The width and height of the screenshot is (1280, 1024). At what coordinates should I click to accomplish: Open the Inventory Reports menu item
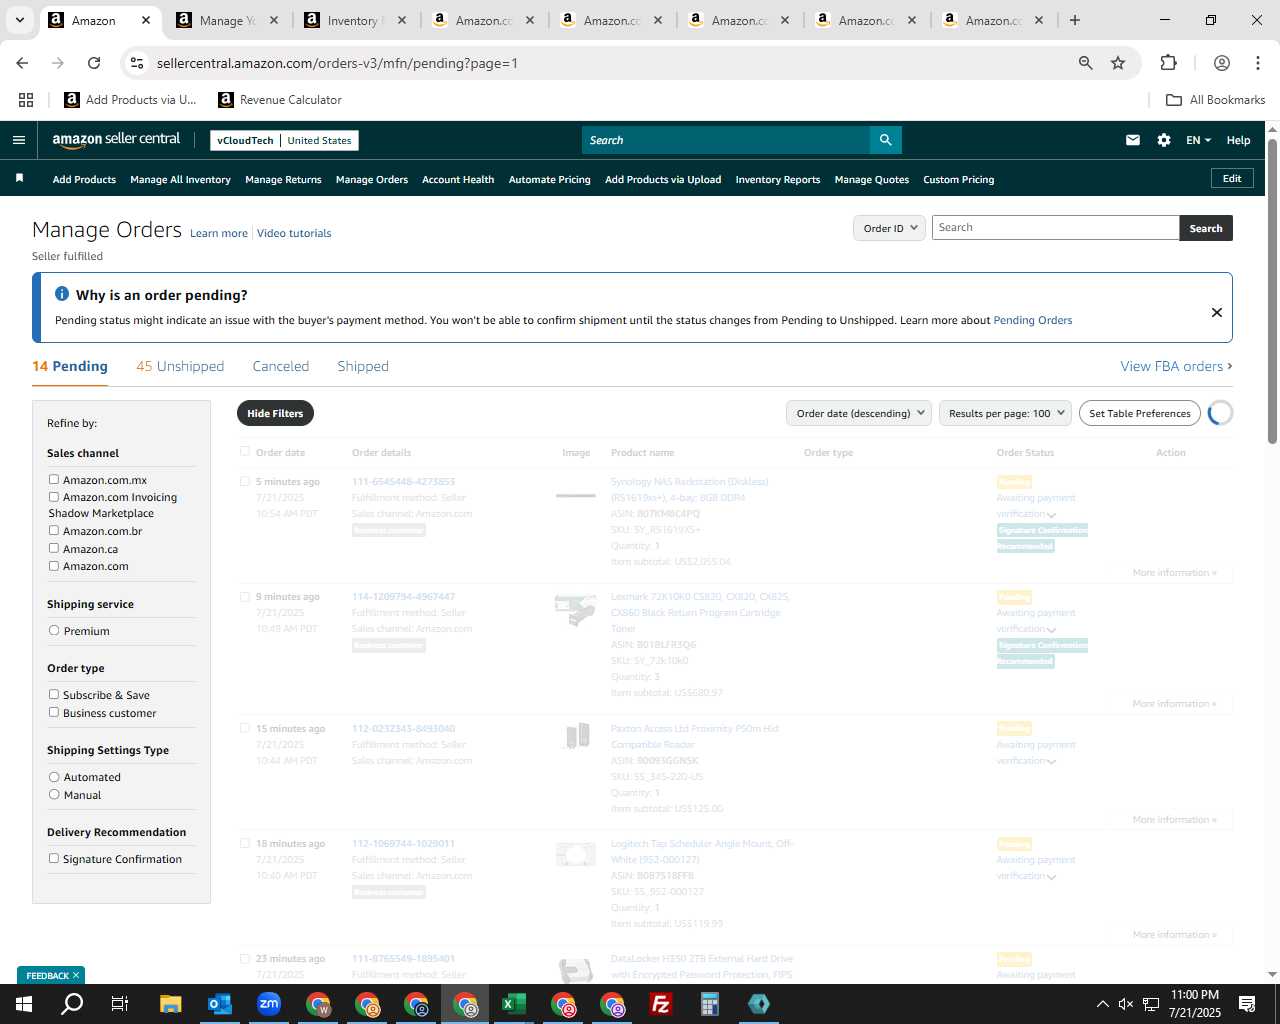(x=778, y=179)
